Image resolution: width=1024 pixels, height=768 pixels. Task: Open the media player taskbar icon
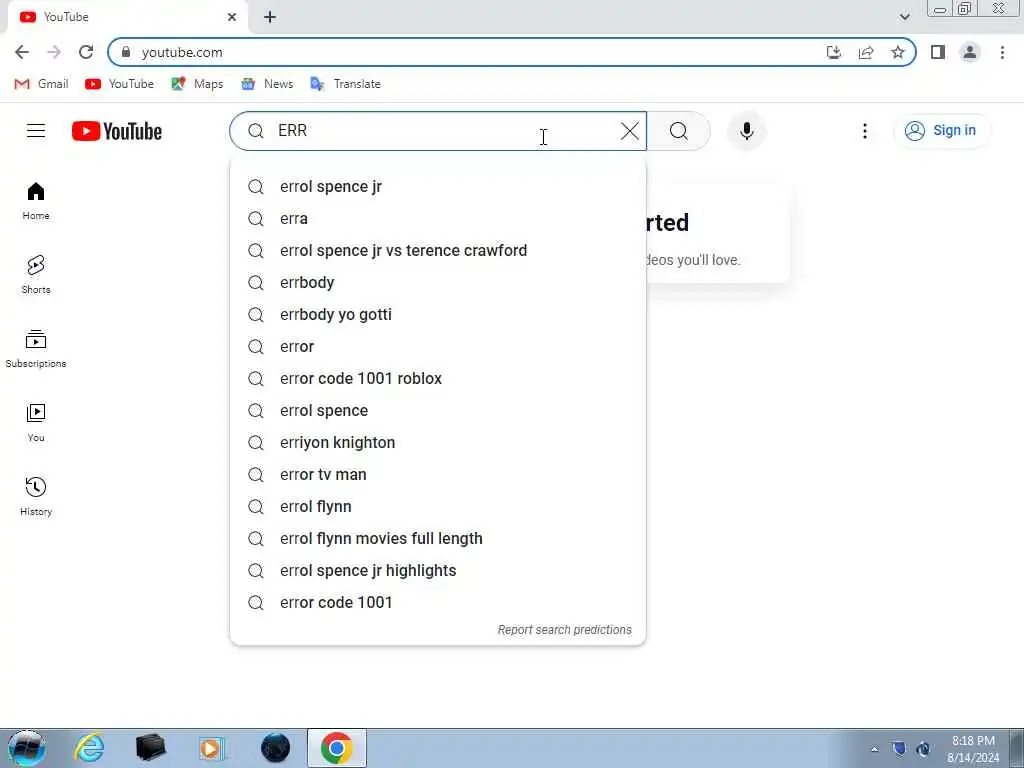[x=212, y=748]
